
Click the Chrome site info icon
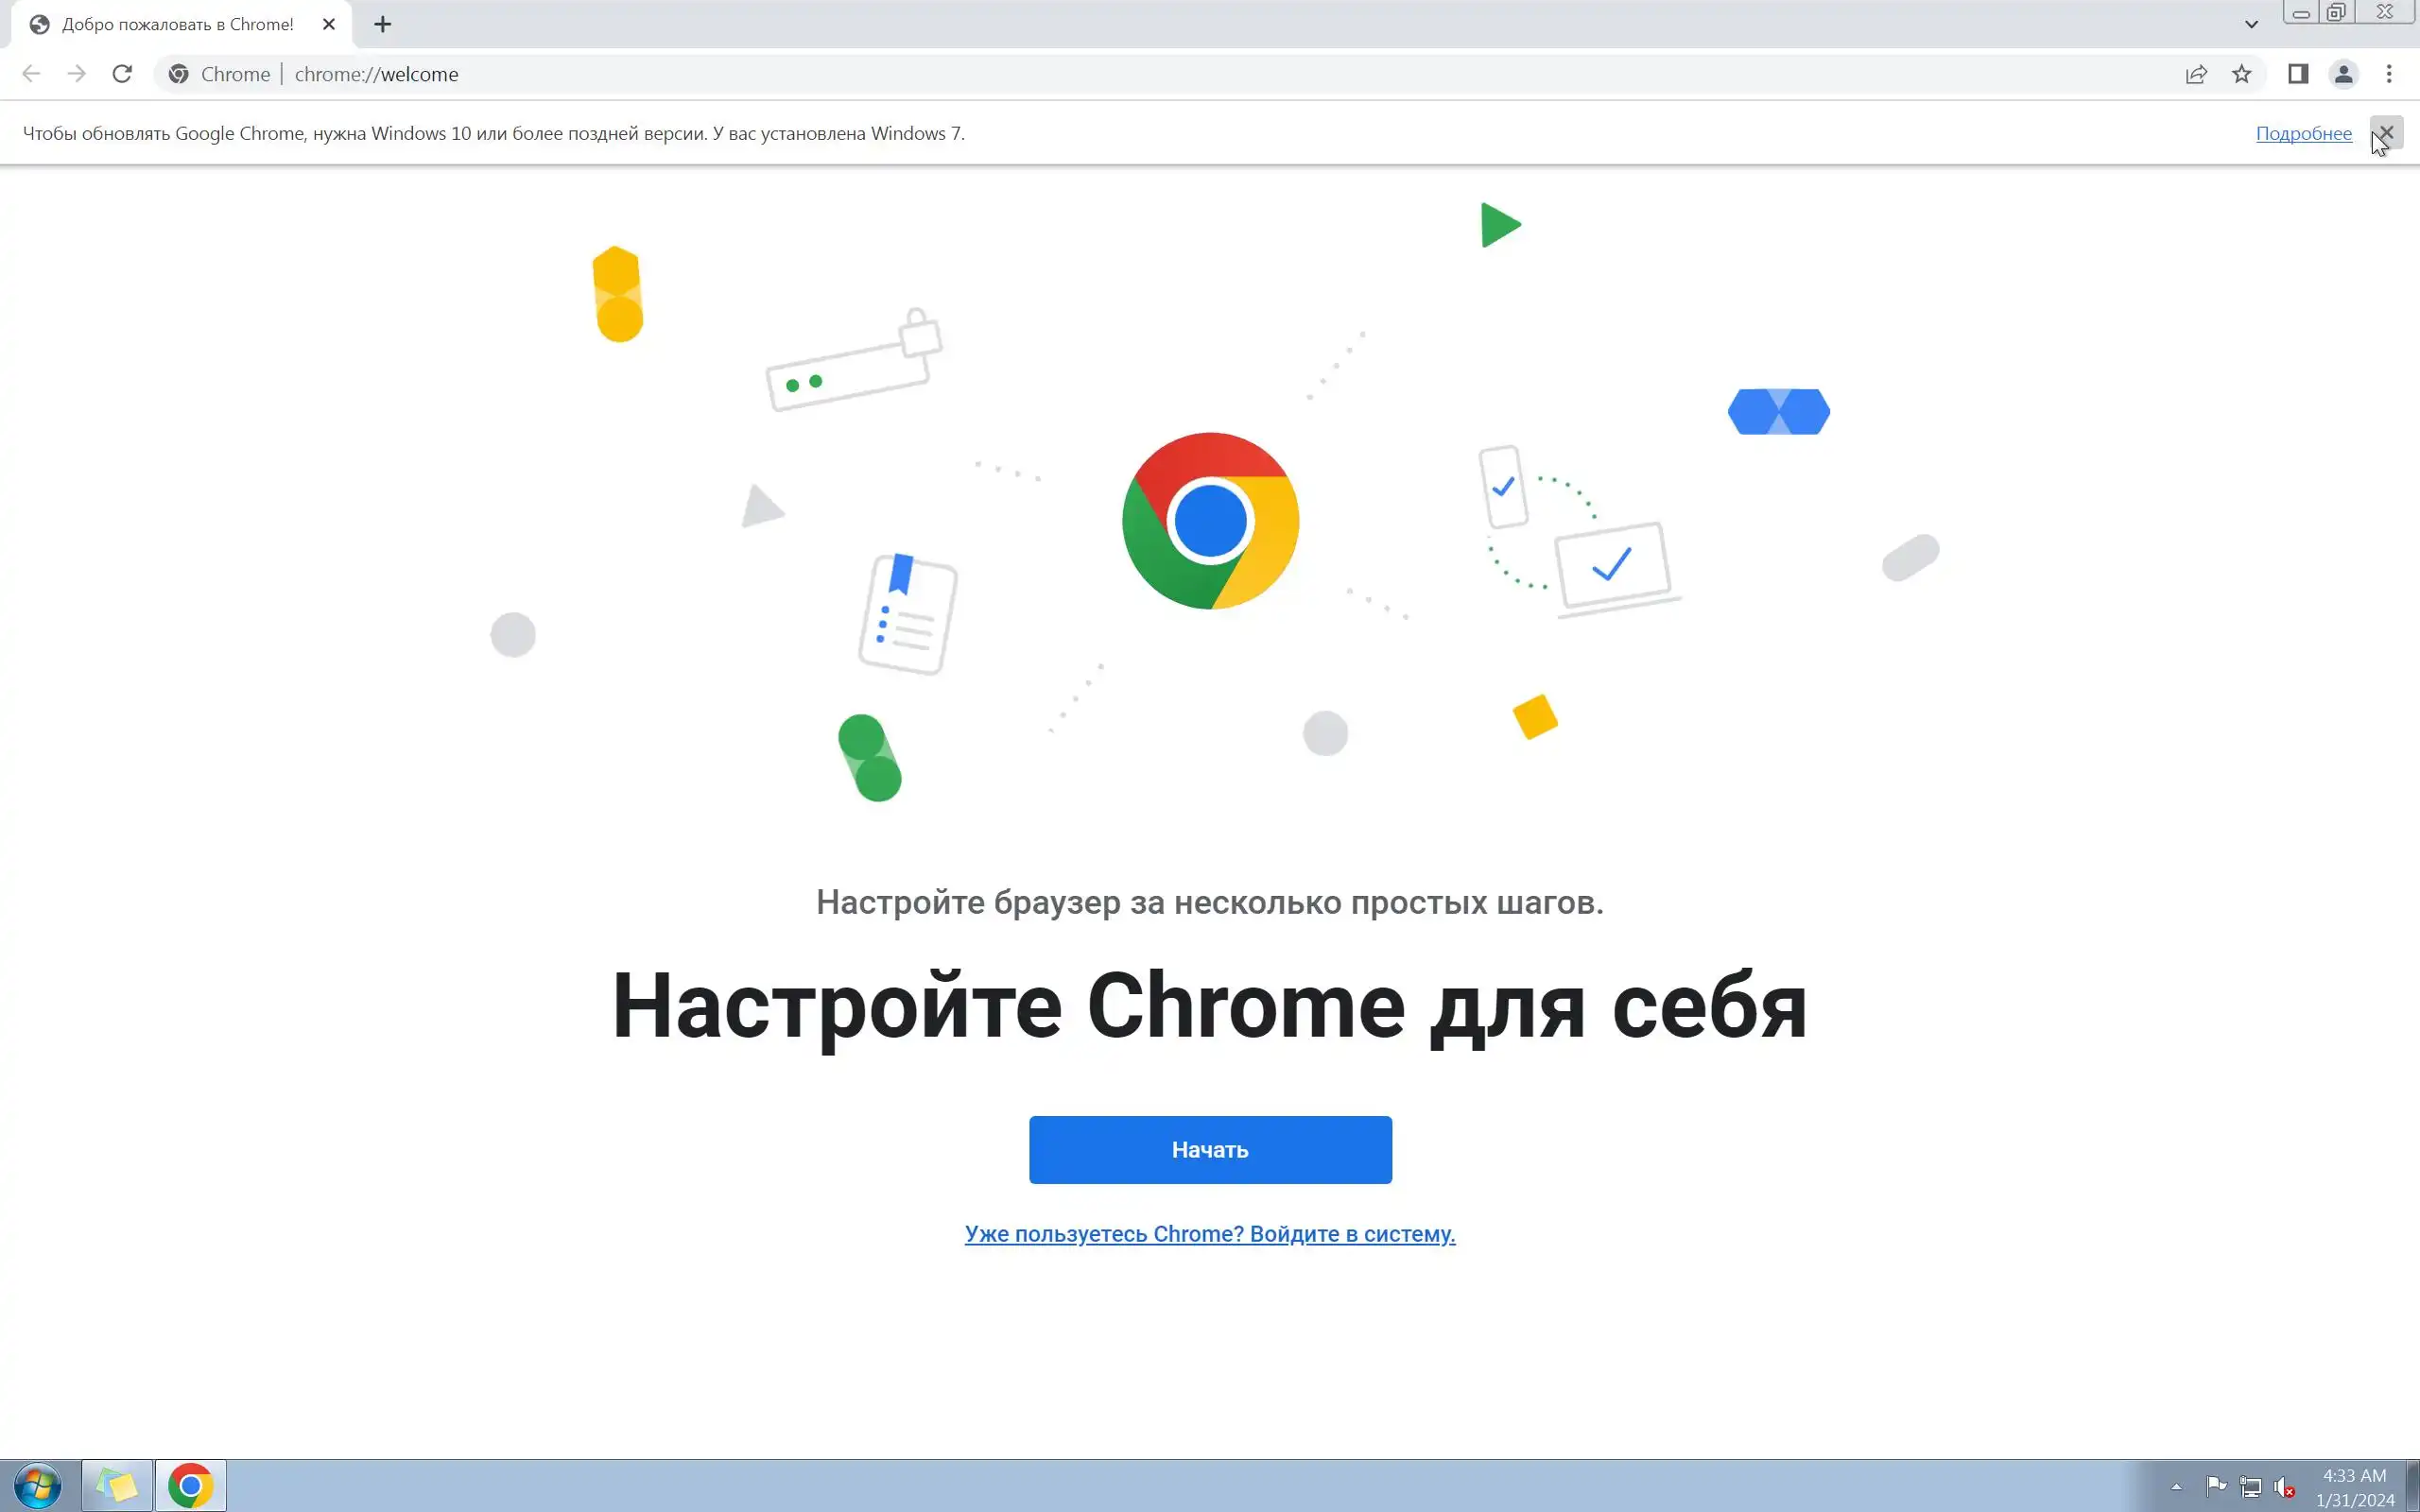(179, 74)
